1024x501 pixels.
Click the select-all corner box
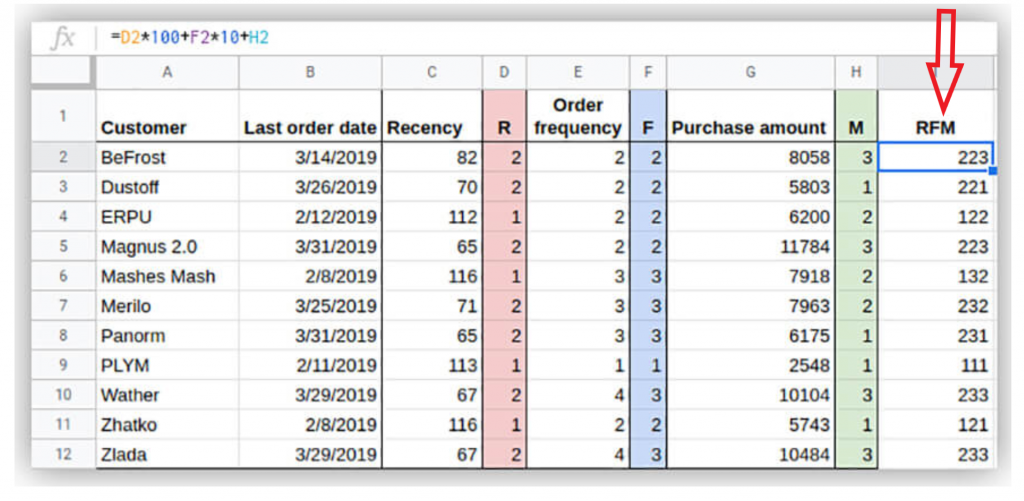click(x=62, y=72)
